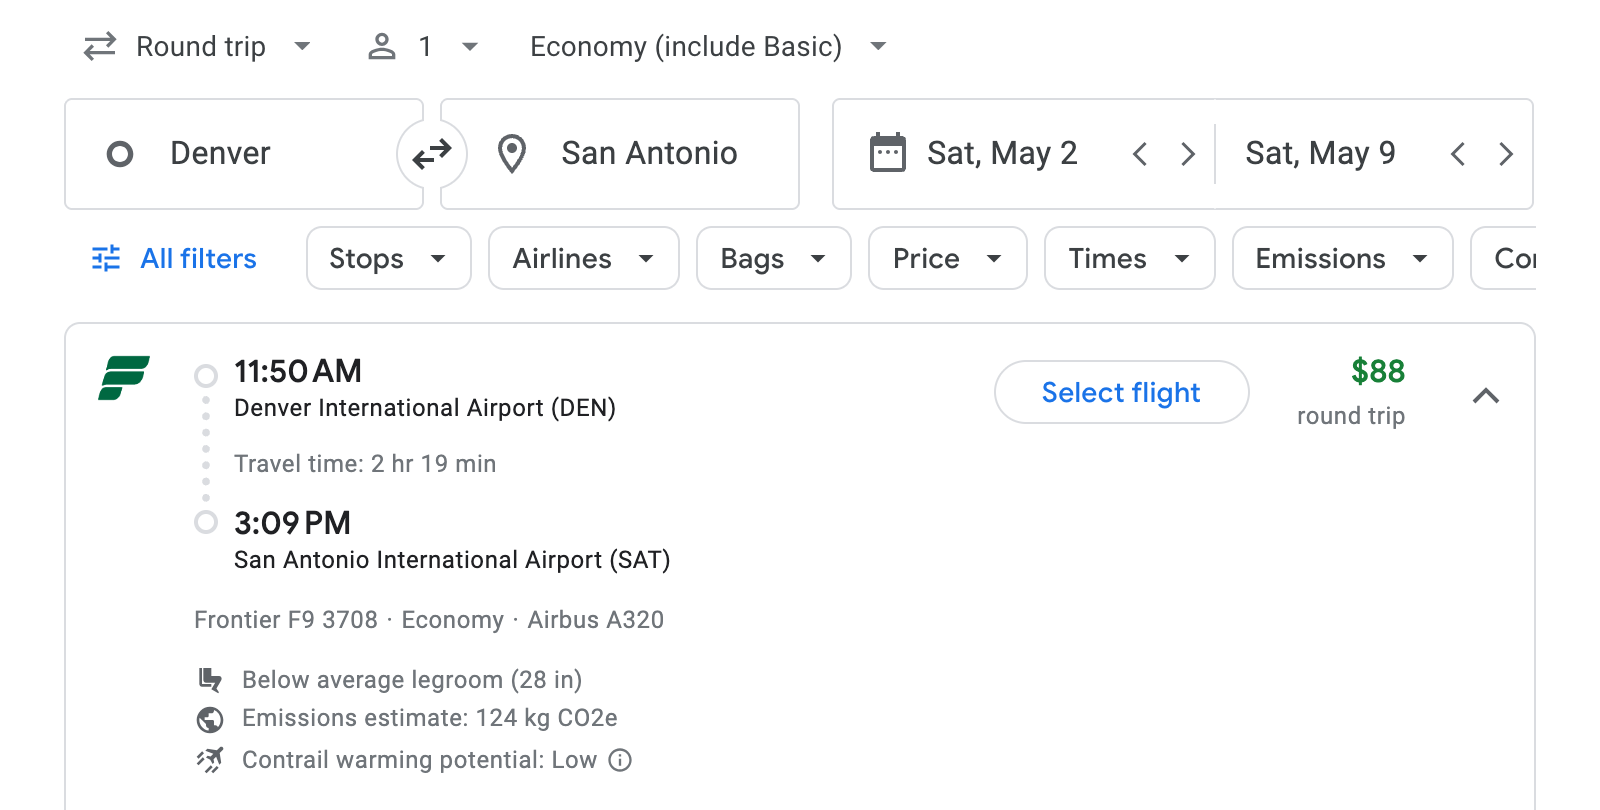Click the destination location pin icon
1600x810 pixels.
point(512,153)
